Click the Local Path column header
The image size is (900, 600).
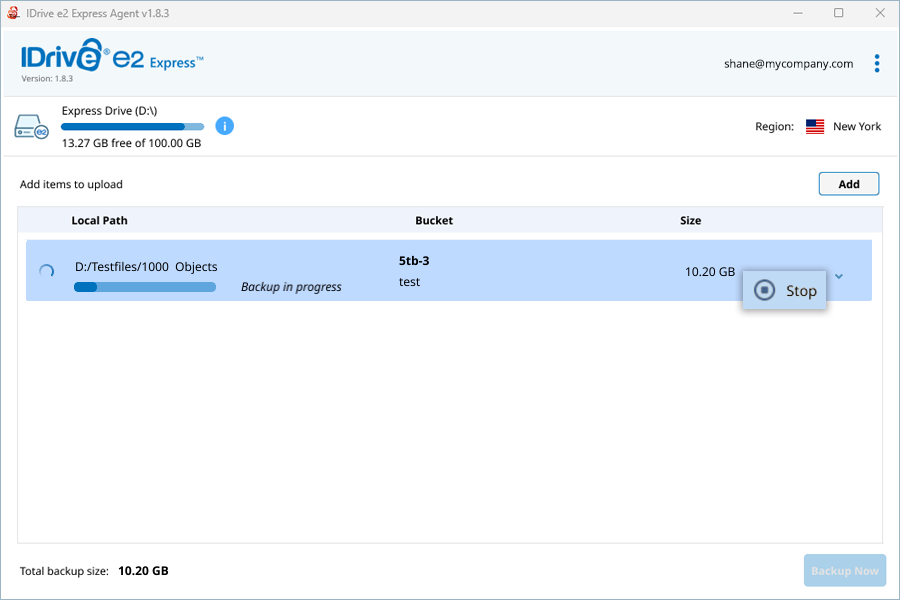coord(99,220)
